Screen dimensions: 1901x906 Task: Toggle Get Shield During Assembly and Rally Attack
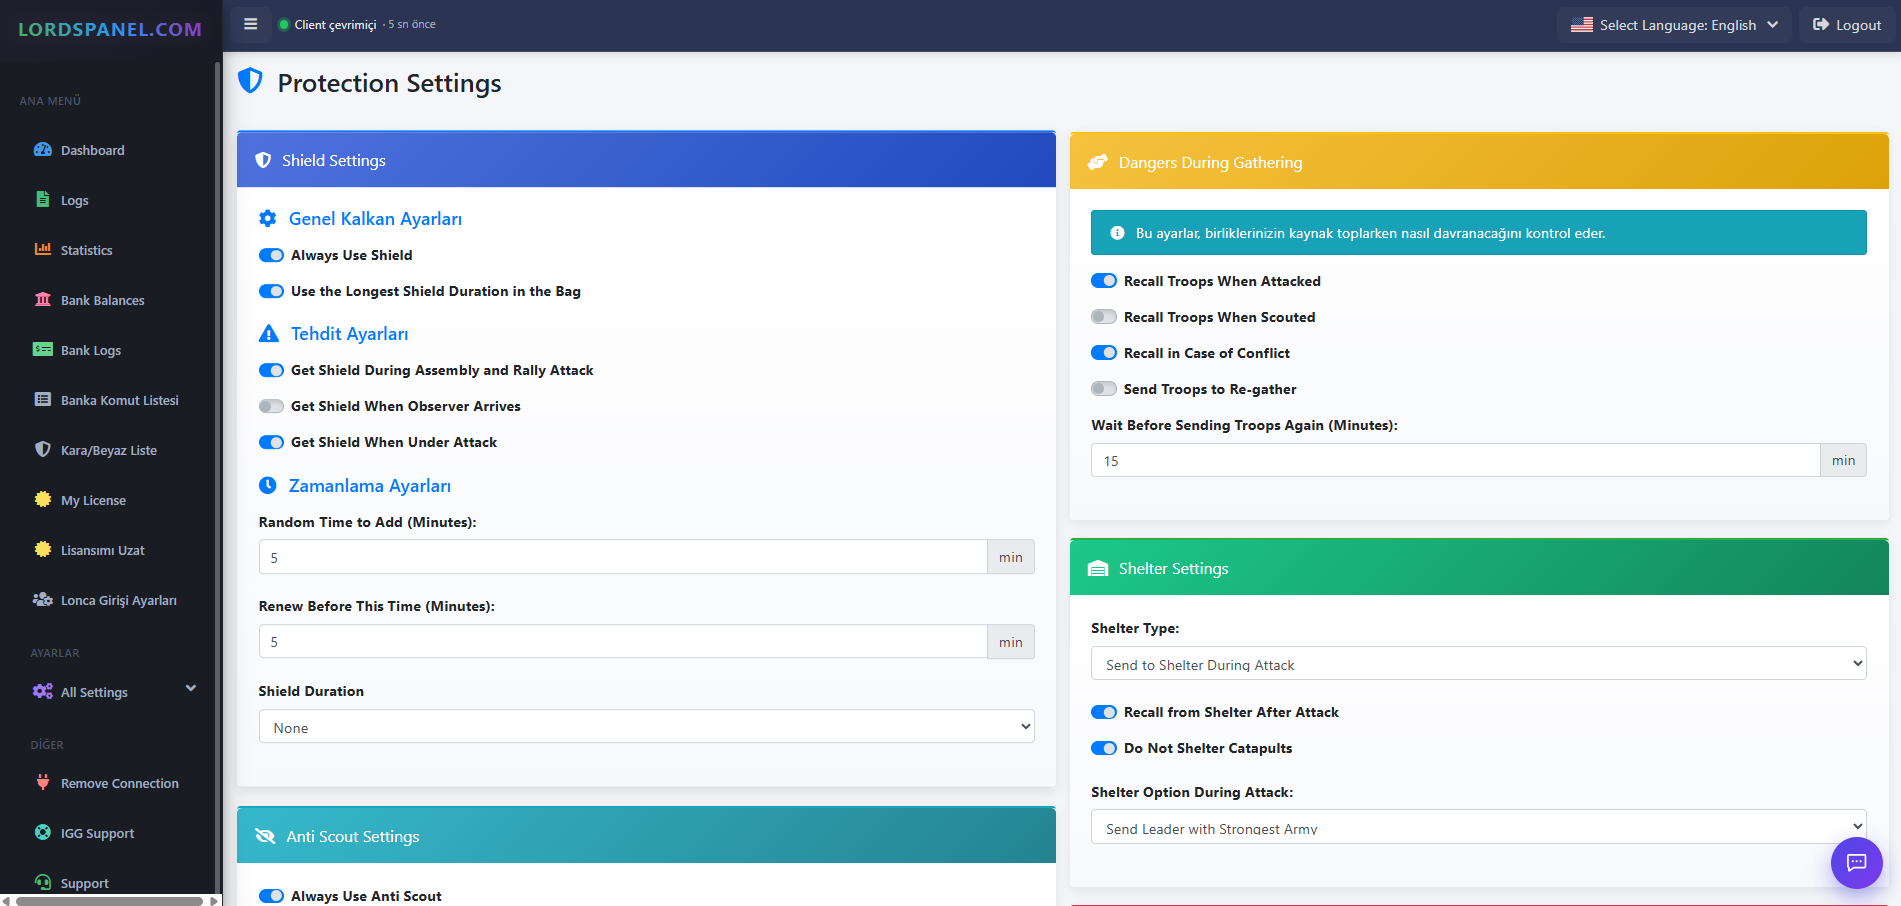[271, 370]
